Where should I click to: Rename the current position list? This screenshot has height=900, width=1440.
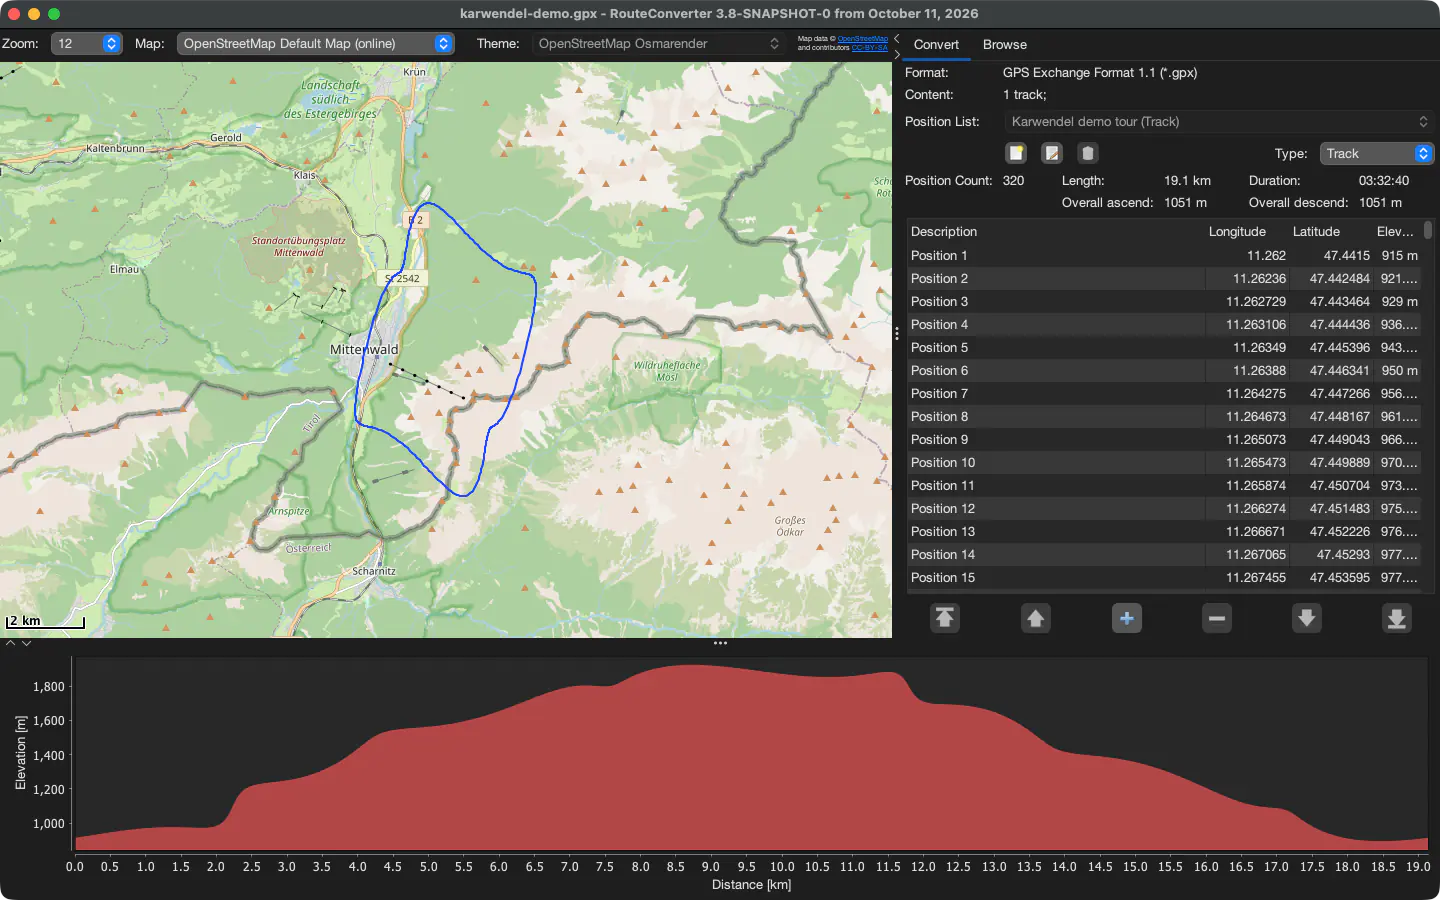click(x=1052, y=153)
